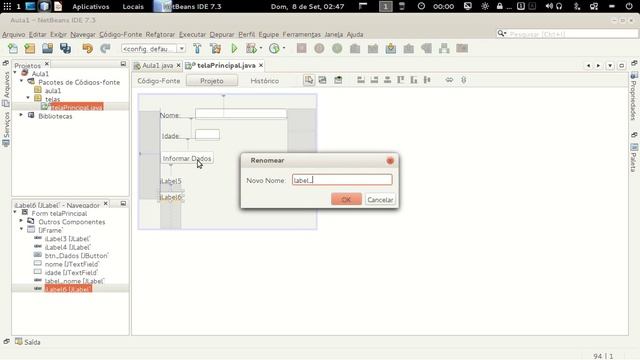
Task: Close the Renomear dialog
Action: [x=390, y=161]
